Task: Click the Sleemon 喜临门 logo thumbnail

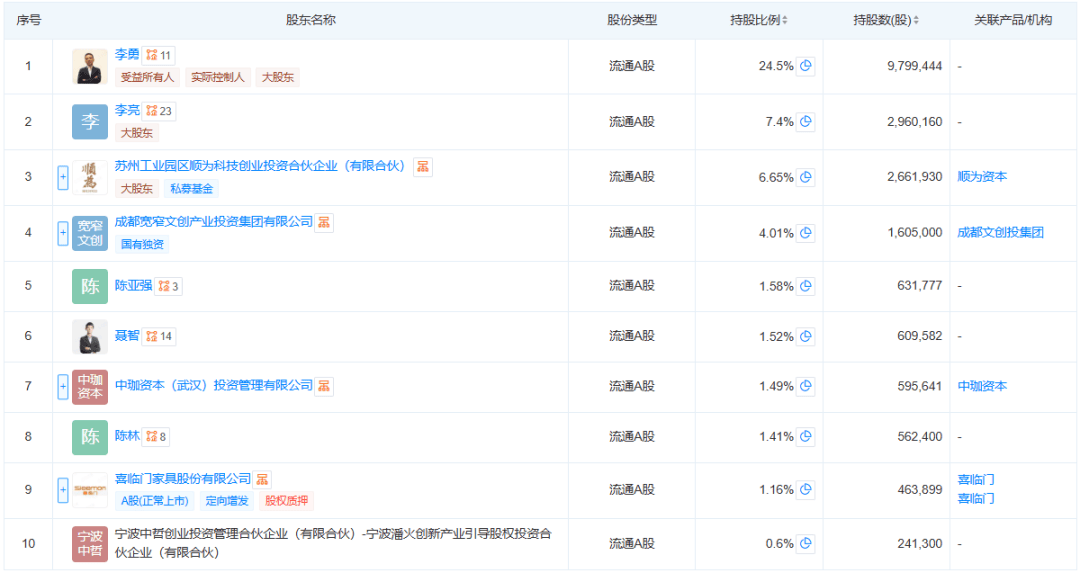Action: [90, 490]
